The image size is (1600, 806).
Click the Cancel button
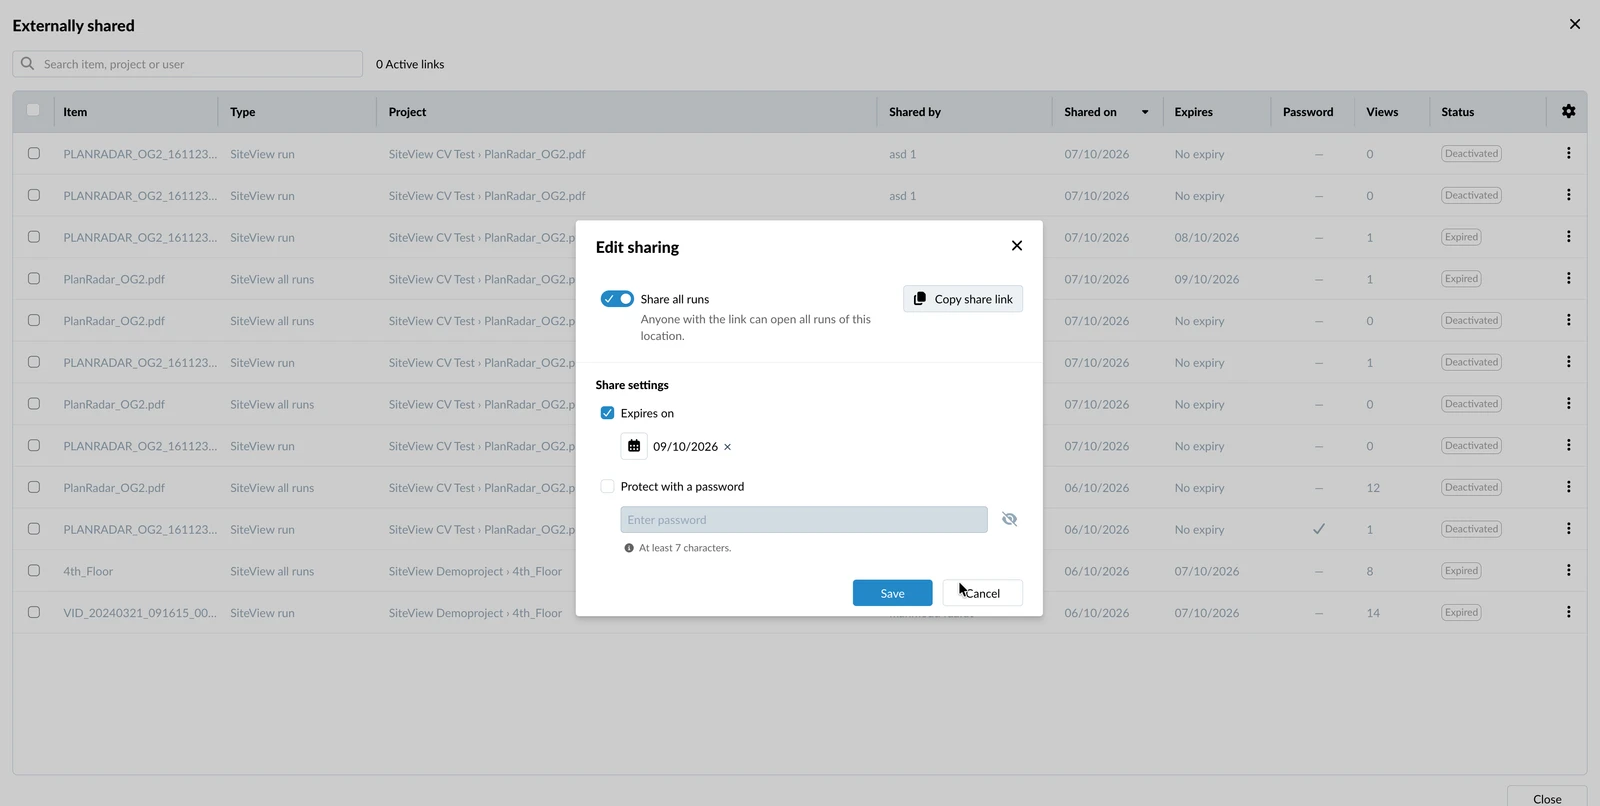[x=982, y=593]
